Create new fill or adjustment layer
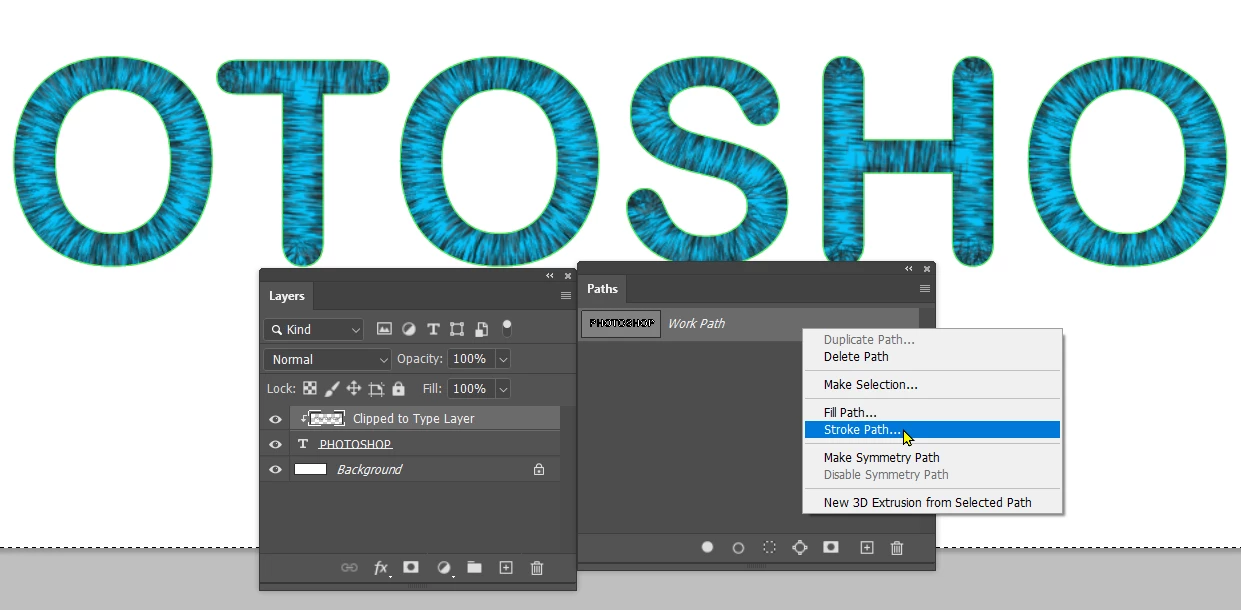Screen dimensions: 1241x610 coord(444,568)
